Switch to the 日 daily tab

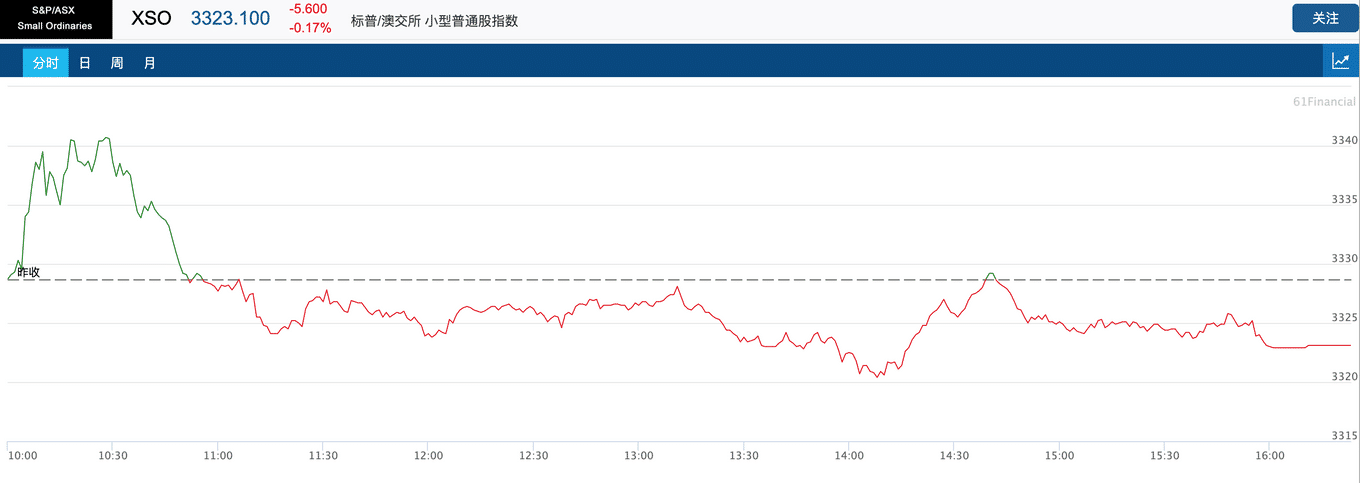pyautogui.click(x=85, y=62)
